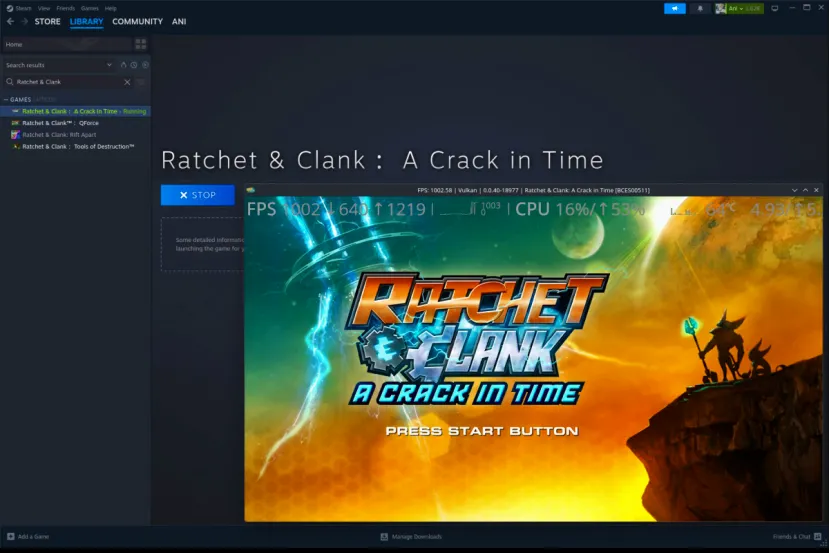Screen dimensions: 829x553
Task: Click the Ratchet & Clank search field
Action: point(68,82)
